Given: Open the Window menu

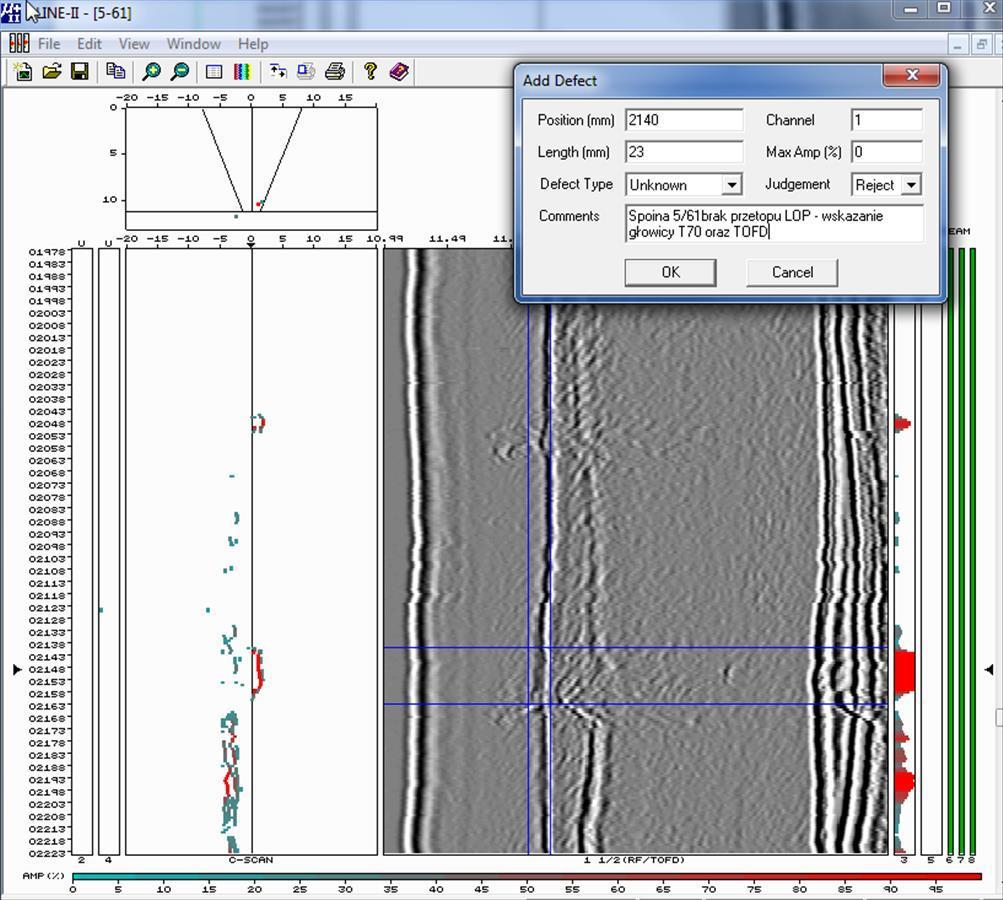Looking at the screenshot, I should coord(193,44).
